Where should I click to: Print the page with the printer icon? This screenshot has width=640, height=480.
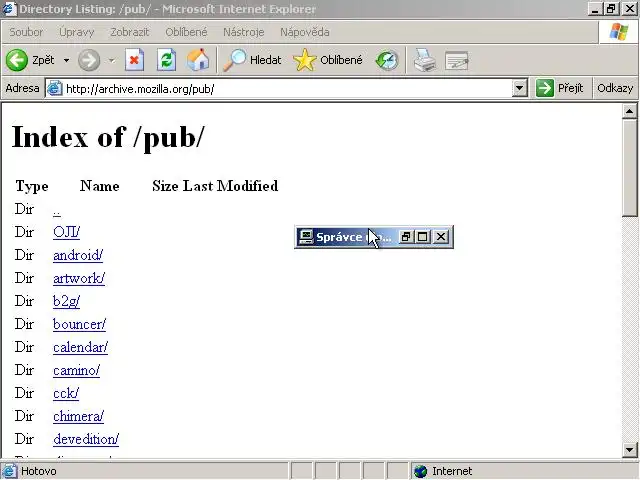click(424, 60)
